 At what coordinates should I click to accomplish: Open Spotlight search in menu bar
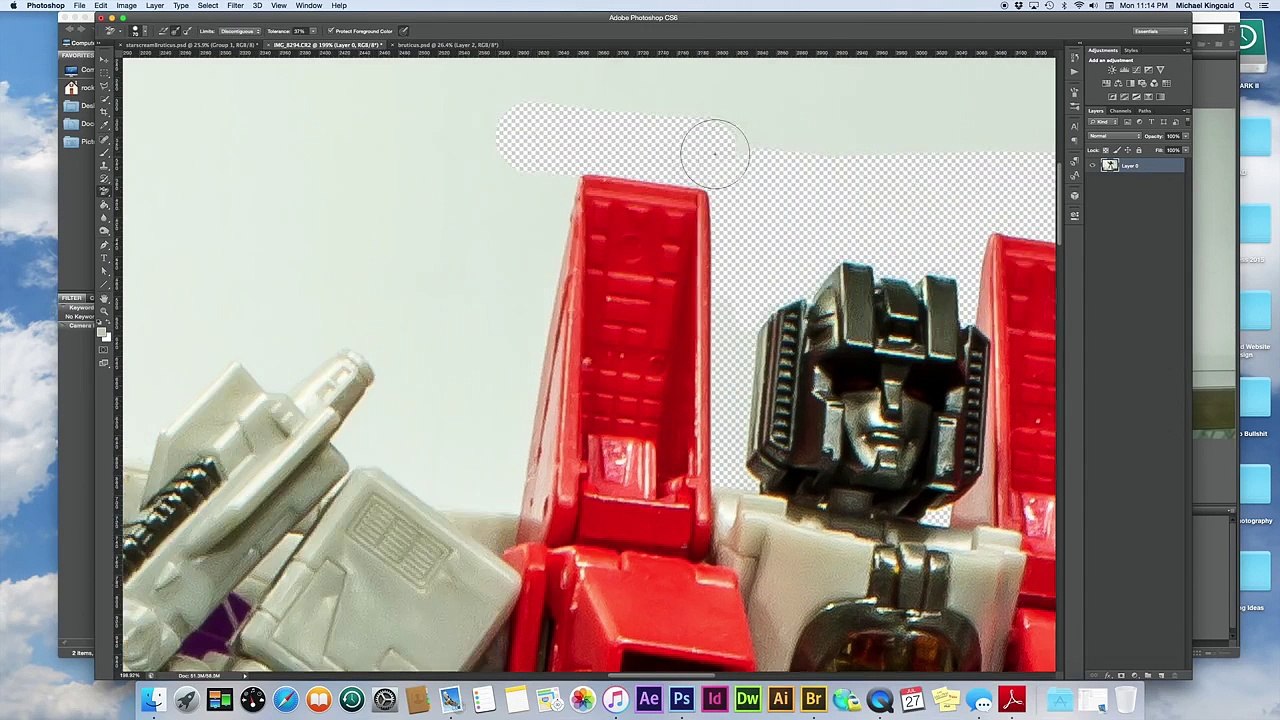tap(1247, 6)
